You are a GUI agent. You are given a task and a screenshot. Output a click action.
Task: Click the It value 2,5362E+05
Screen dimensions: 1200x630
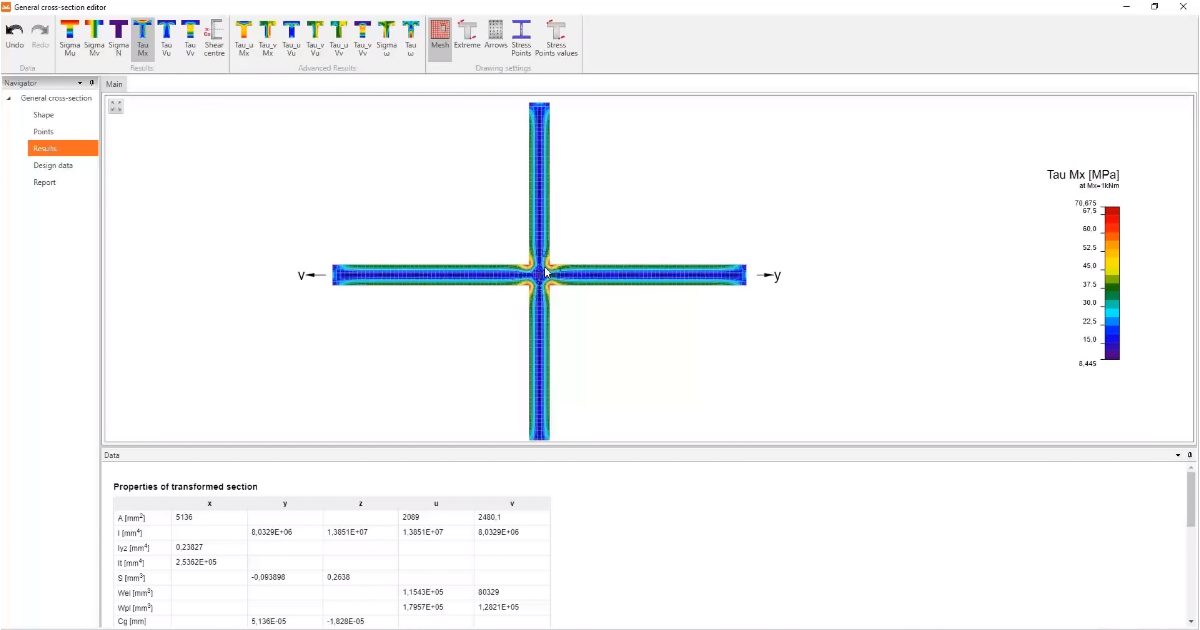tap(210, 562)
